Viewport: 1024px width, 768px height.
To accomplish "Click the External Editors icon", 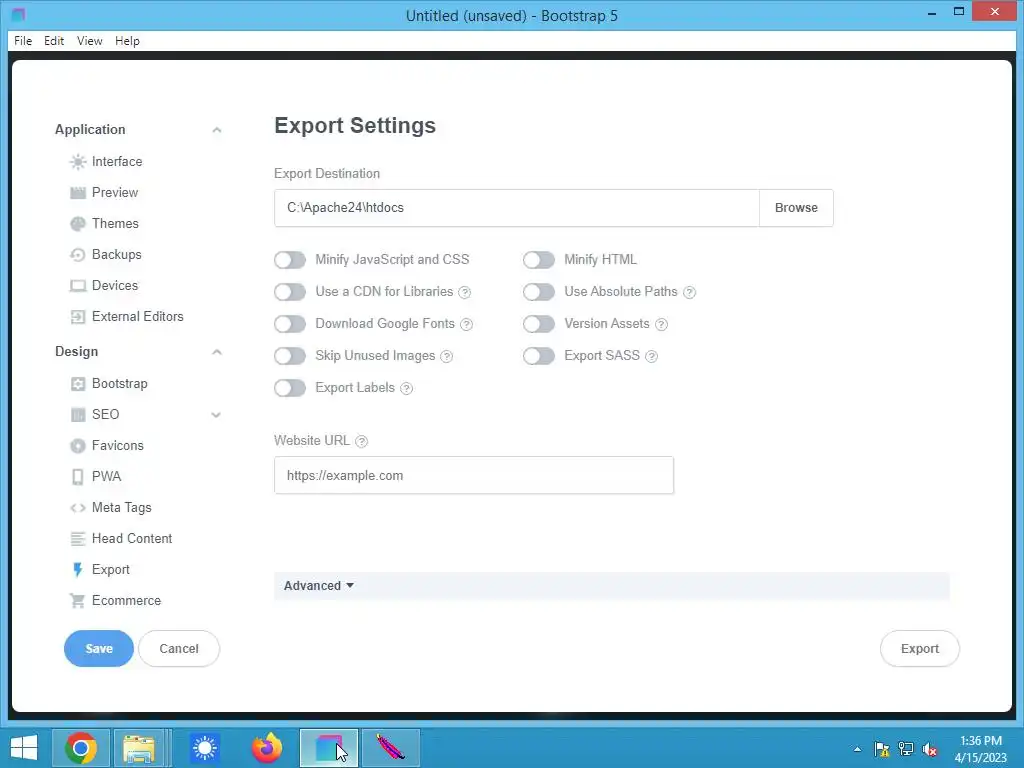I will (x=78, y=317).
